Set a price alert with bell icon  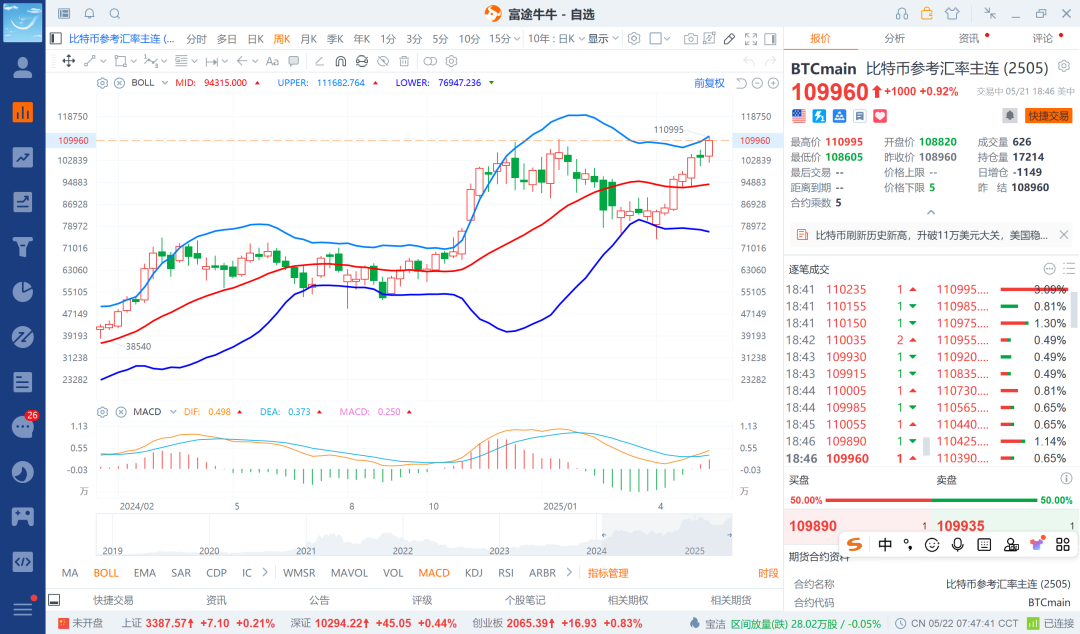point(1009,116)
